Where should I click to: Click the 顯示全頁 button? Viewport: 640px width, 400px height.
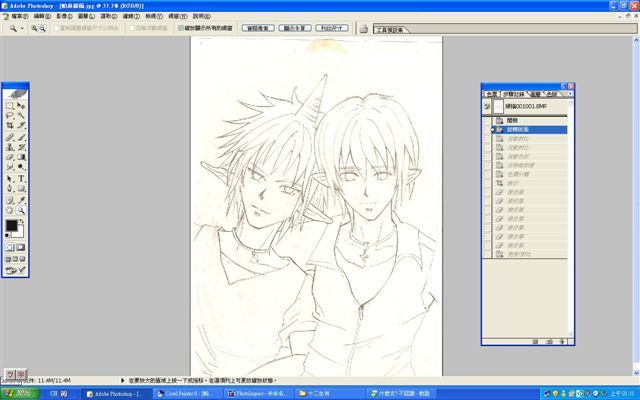pyautogui.click(x=295, y=28)
